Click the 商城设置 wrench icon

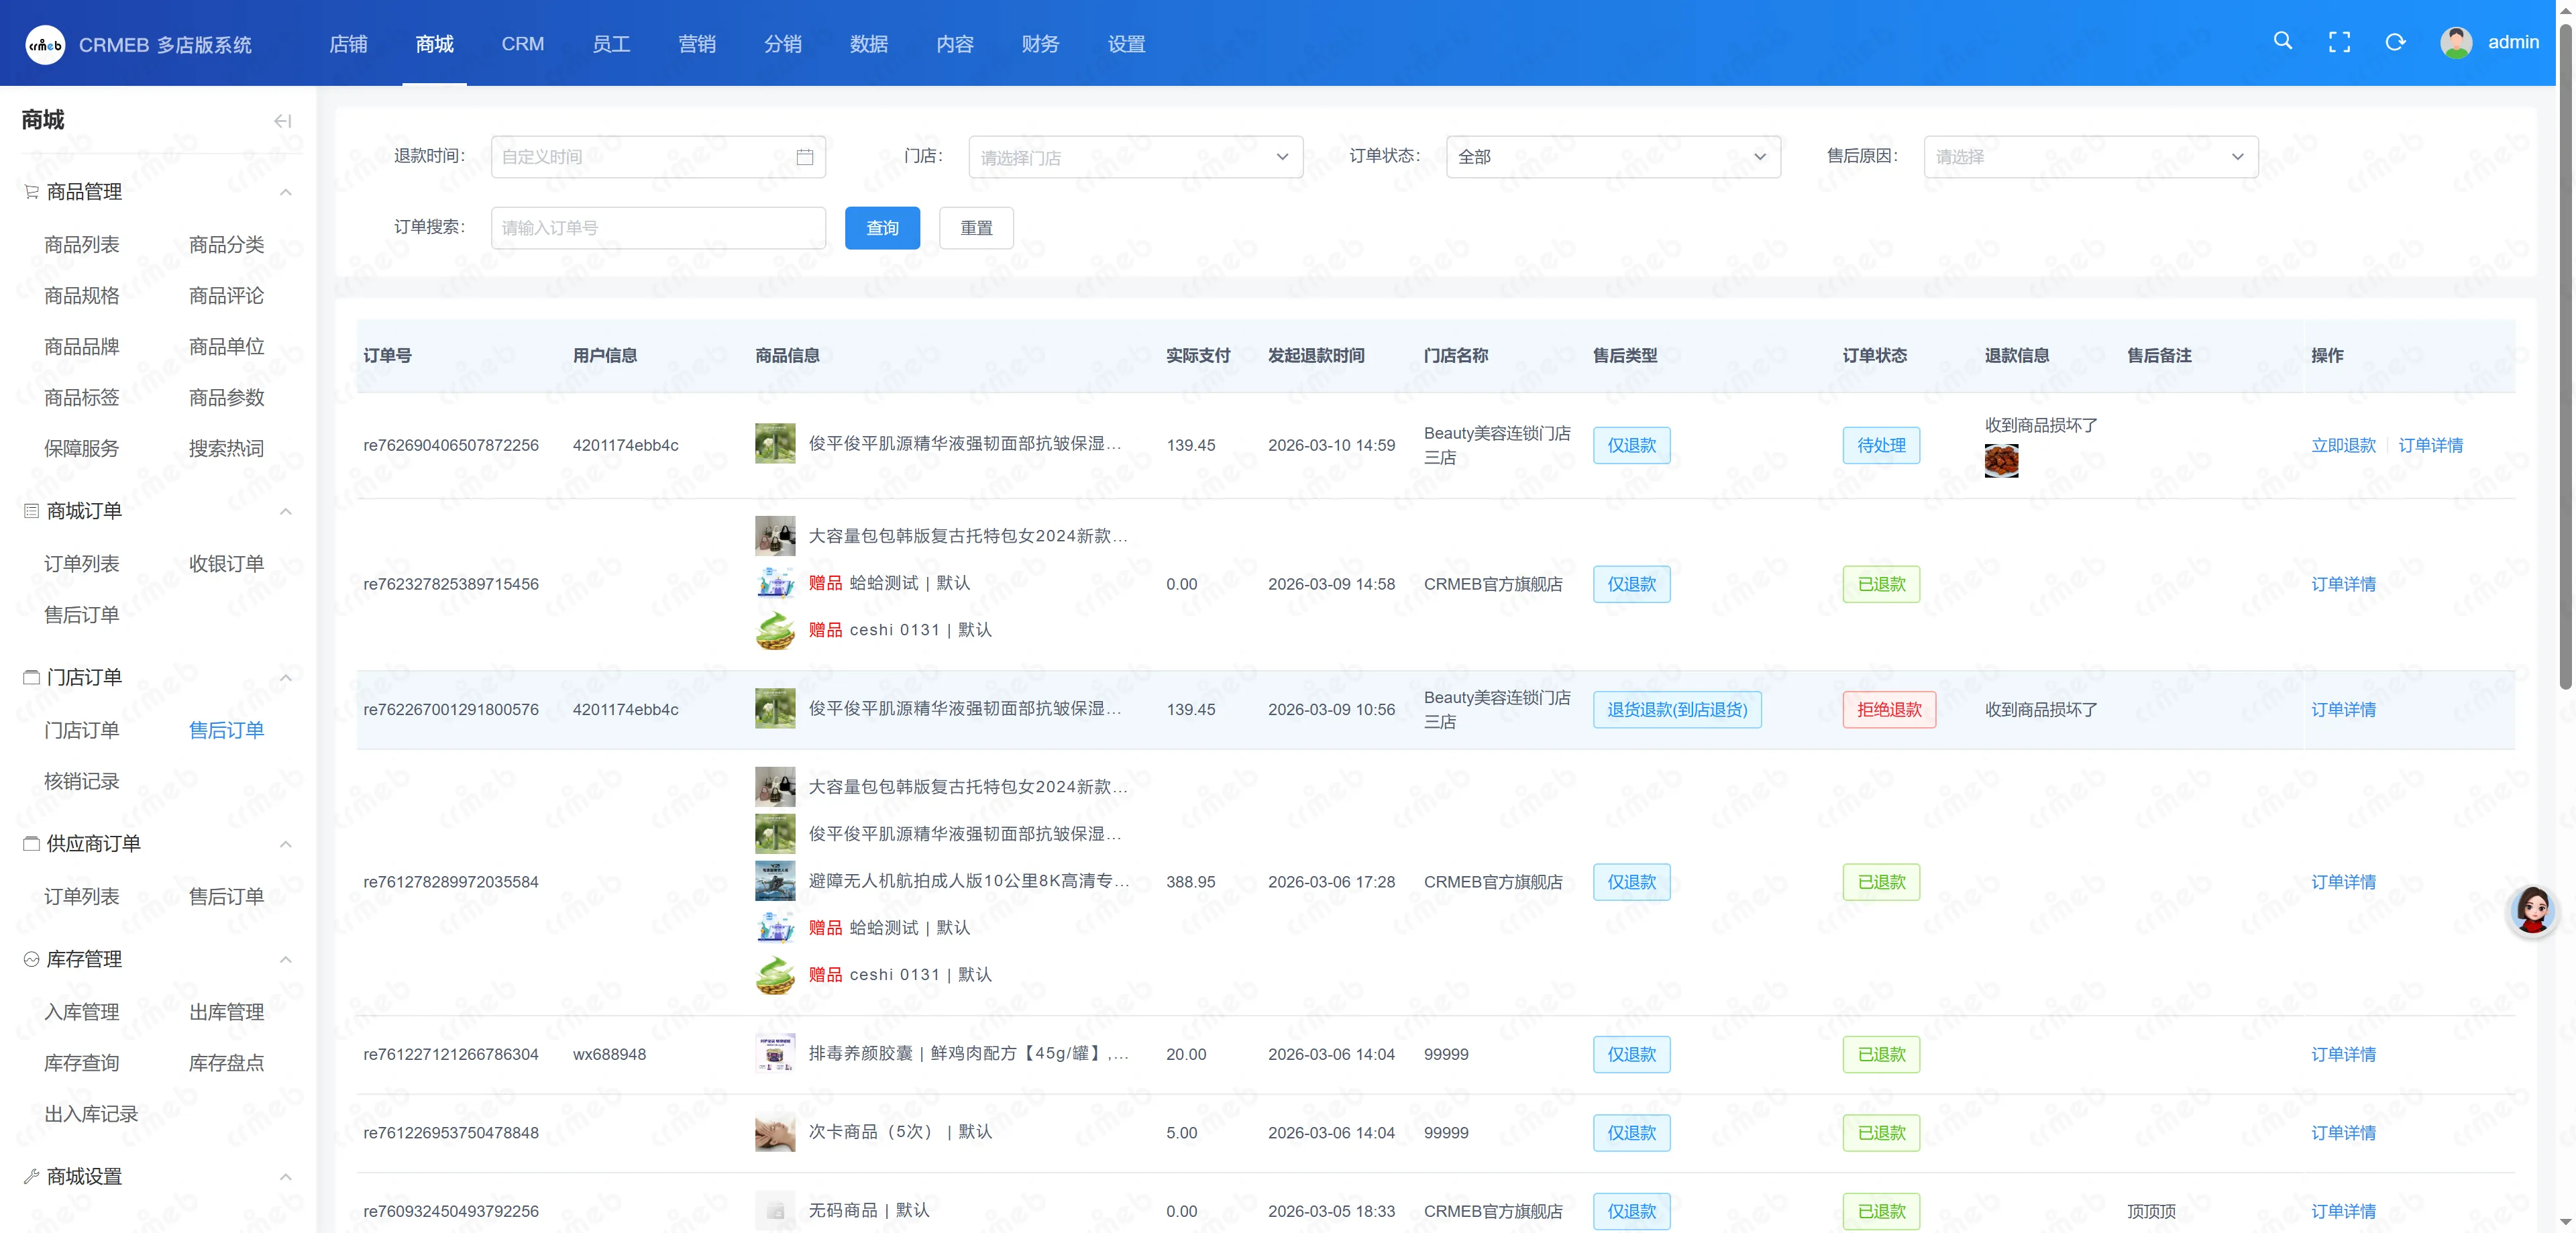pos(31,1176)
